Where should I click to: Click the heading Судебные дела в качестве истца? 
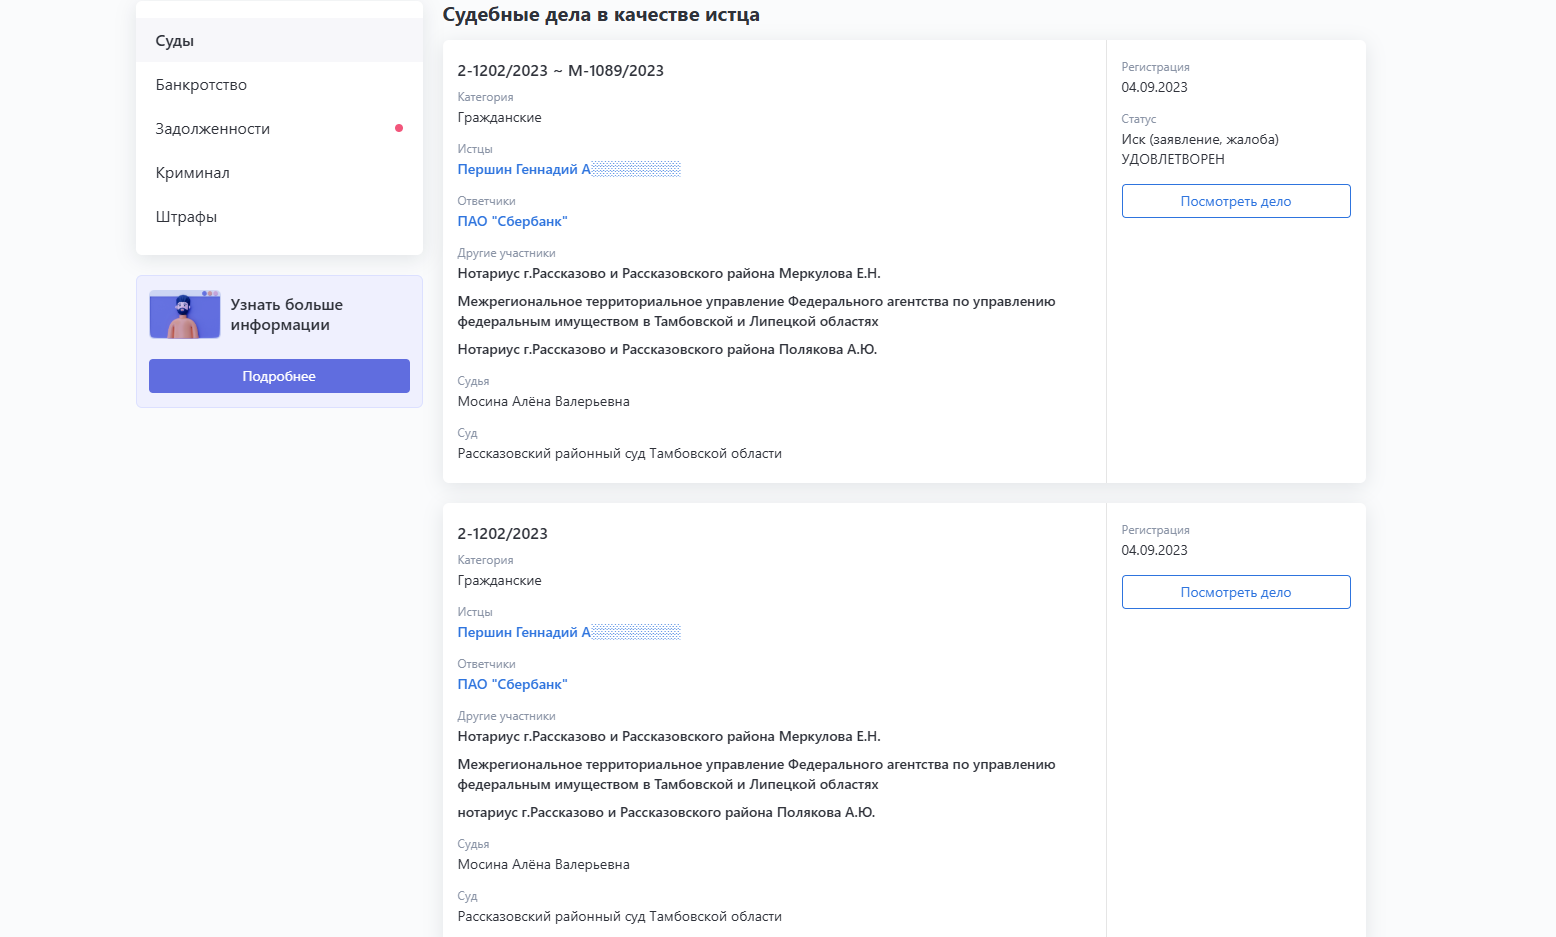601,15
